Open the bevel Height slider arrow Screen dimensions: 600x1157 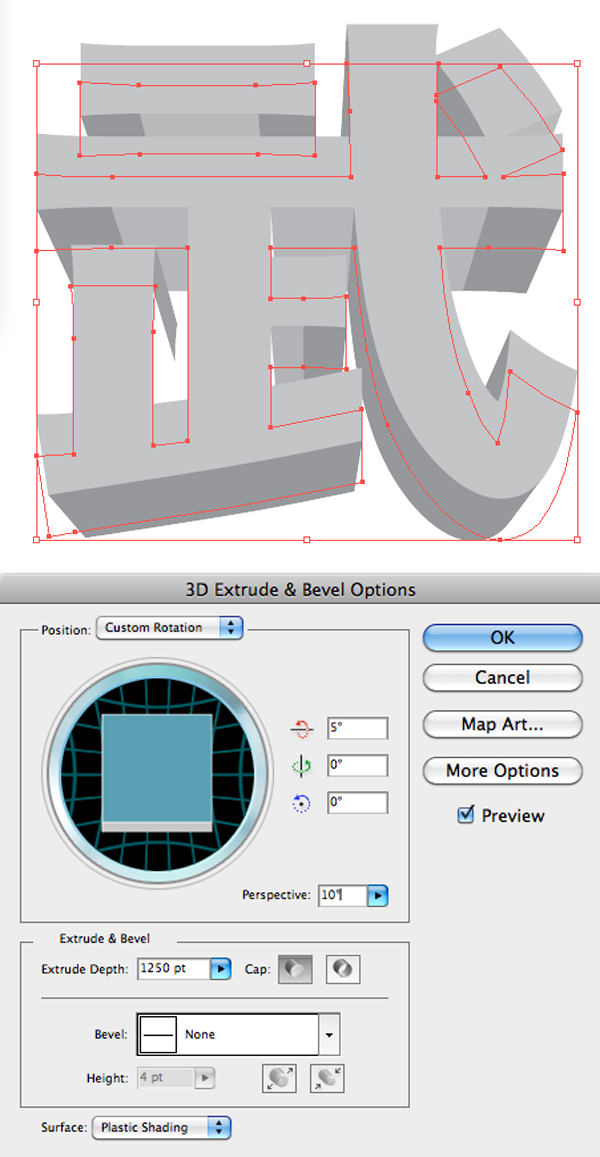click(x=205, y=1078)
